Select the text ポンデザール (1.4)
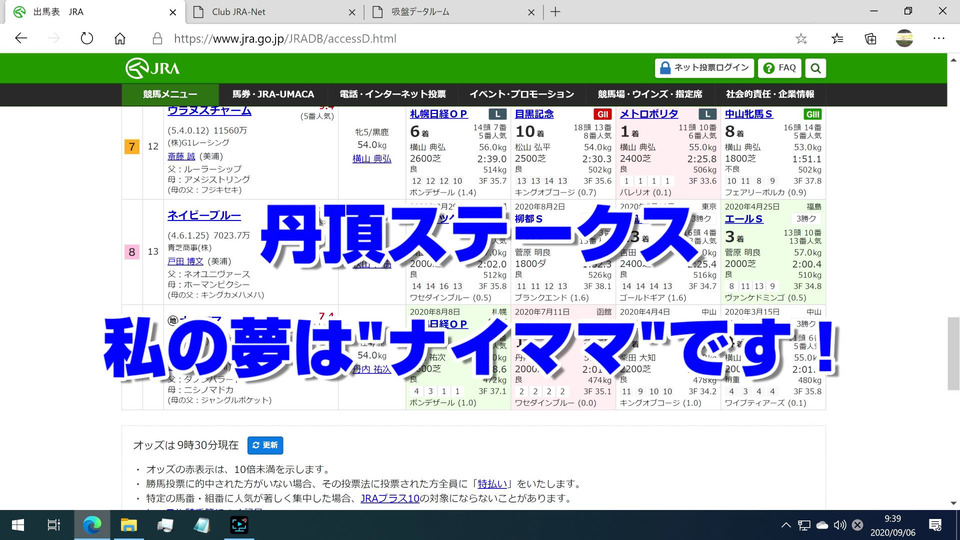This screenshot has height=540, width=960. (x=443, y=192)
